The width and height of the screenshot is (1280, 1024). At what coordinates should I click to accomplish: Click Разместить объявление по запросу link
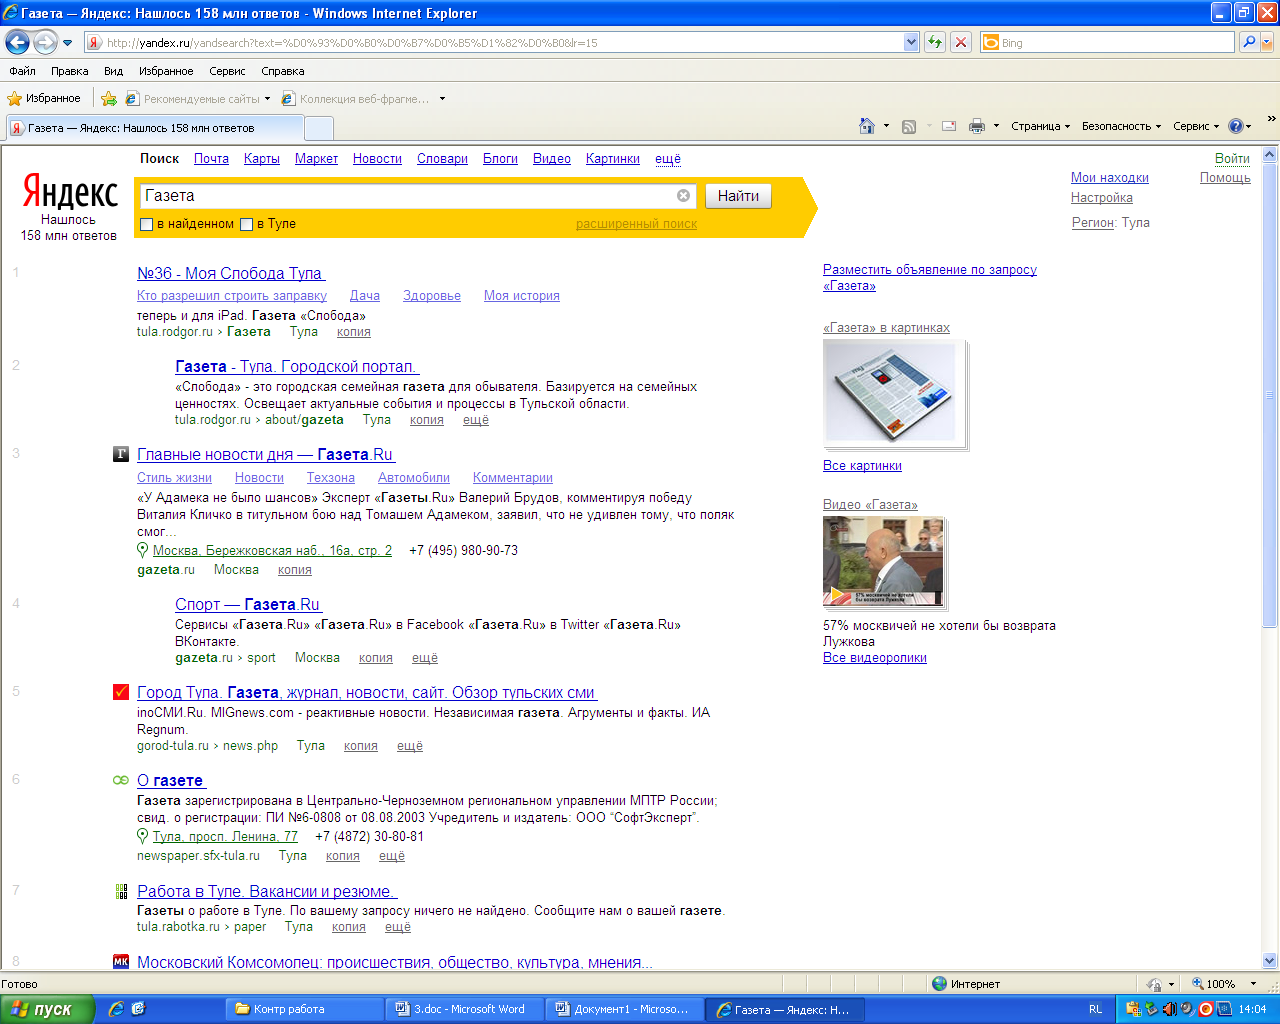click(x=930, y=278)
